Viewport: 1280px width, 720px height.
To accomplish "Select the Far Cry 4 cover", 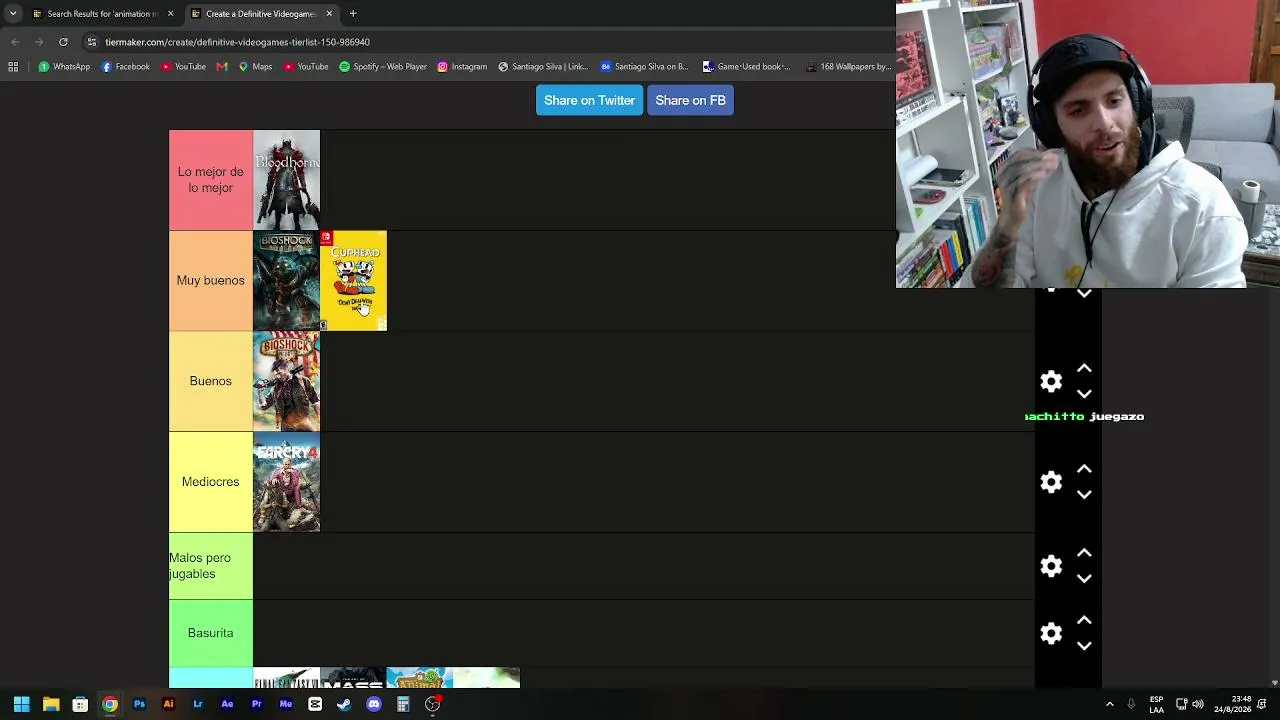I will coord(286,482).
